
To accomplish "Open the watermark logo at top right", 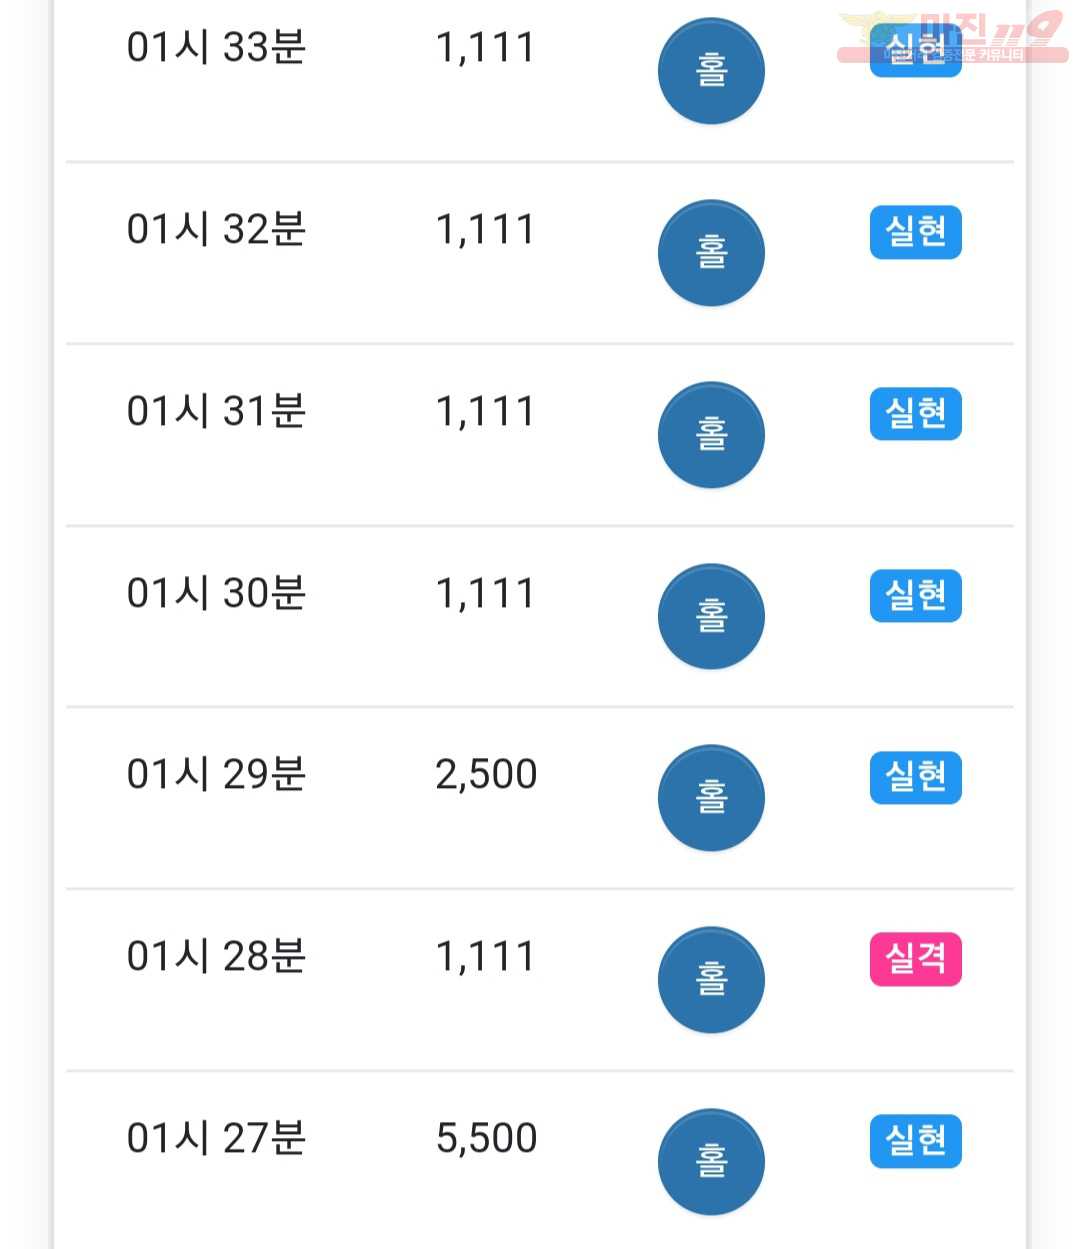I will 953,37.
